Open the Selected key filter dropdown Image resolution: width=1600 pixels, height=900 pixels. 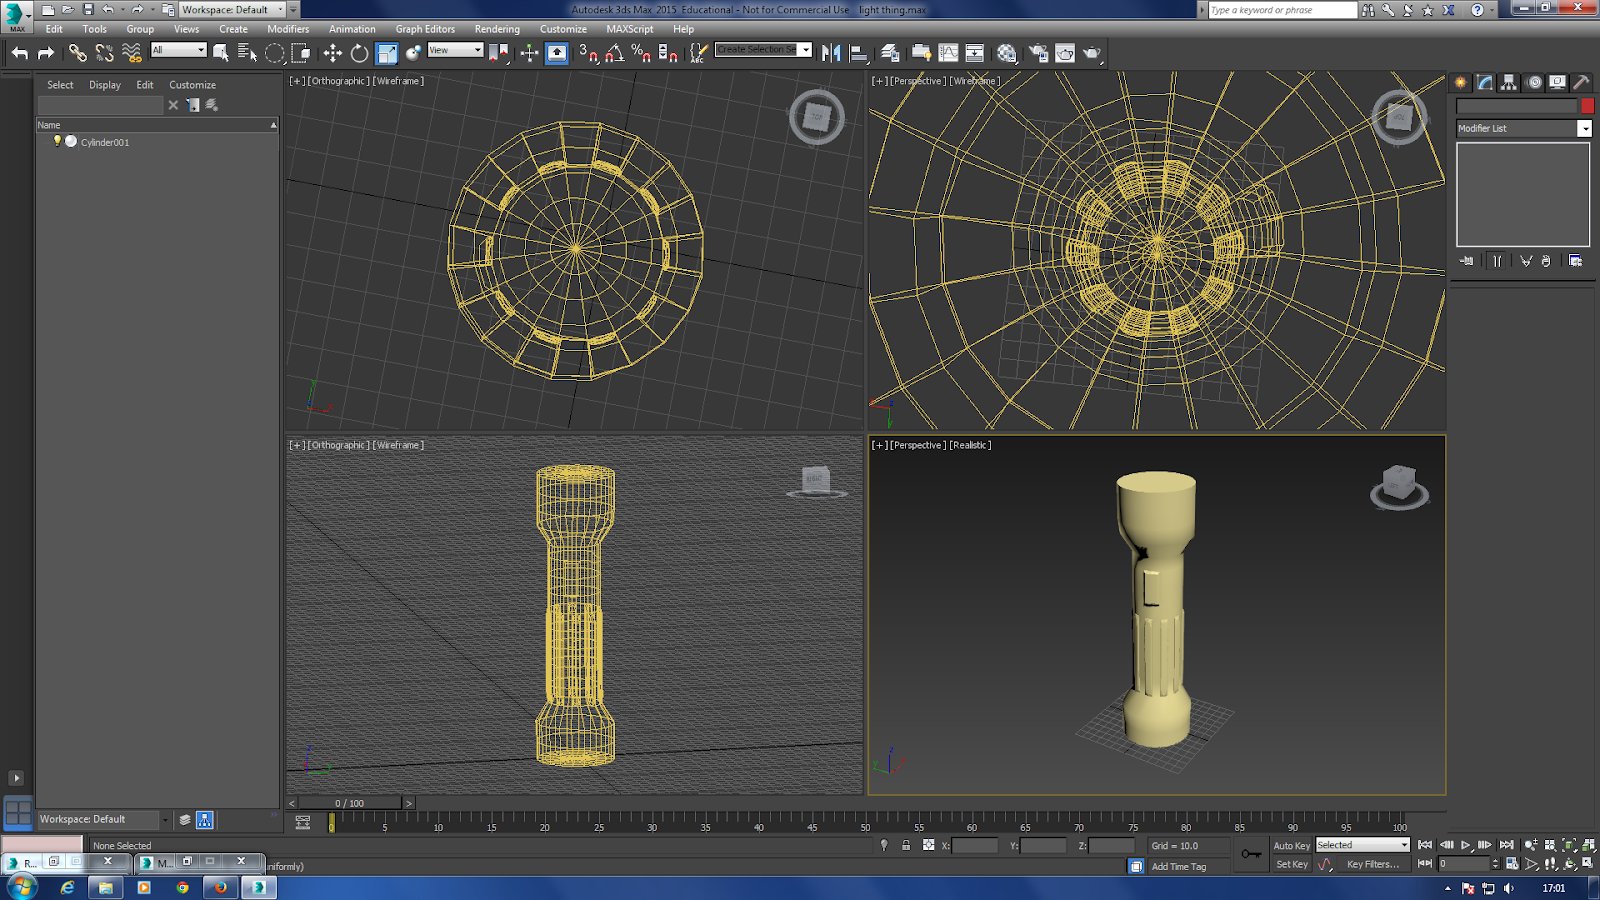click(x=1362, y=845)
